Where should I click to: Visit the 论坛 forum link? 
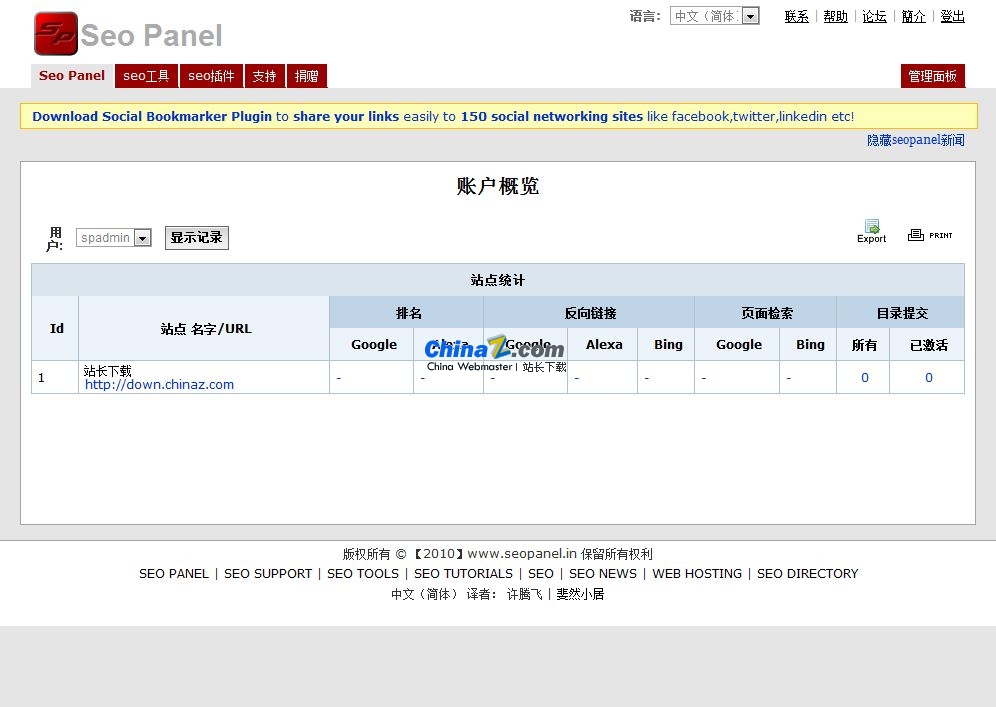874,16
